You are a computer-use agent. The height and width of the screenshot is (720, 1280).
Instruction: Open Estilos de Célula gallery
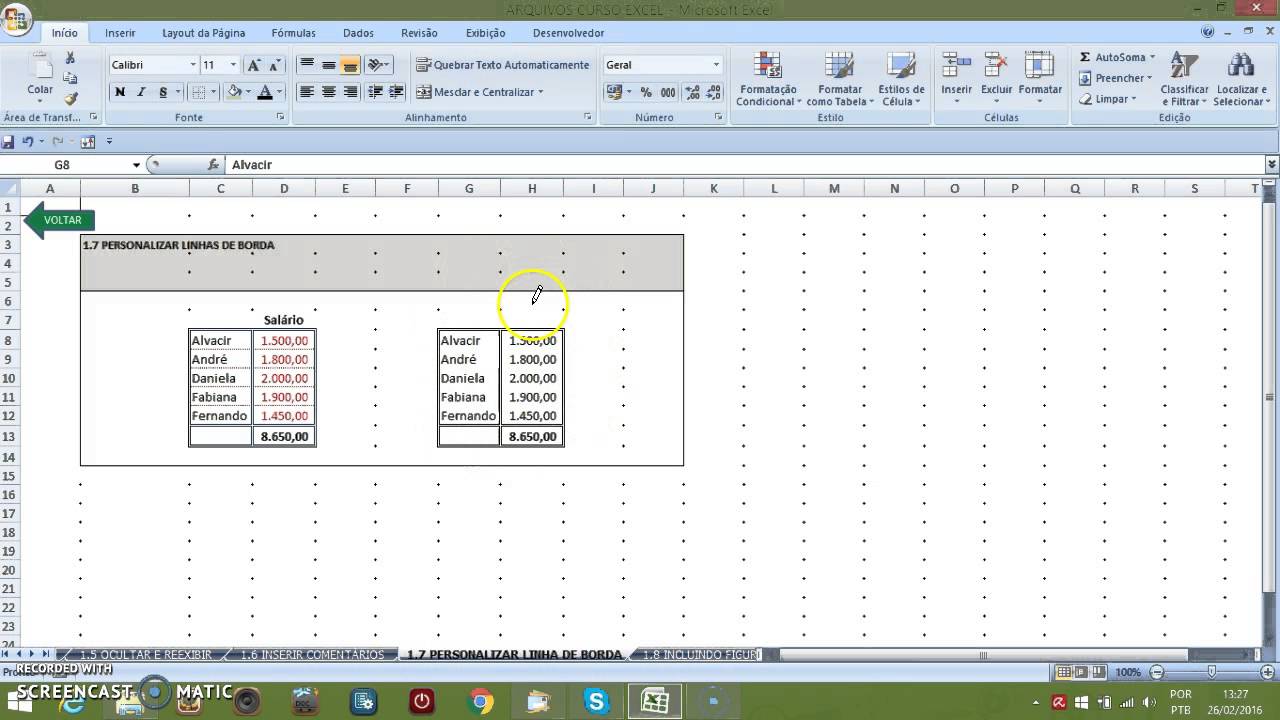point(901,79)
